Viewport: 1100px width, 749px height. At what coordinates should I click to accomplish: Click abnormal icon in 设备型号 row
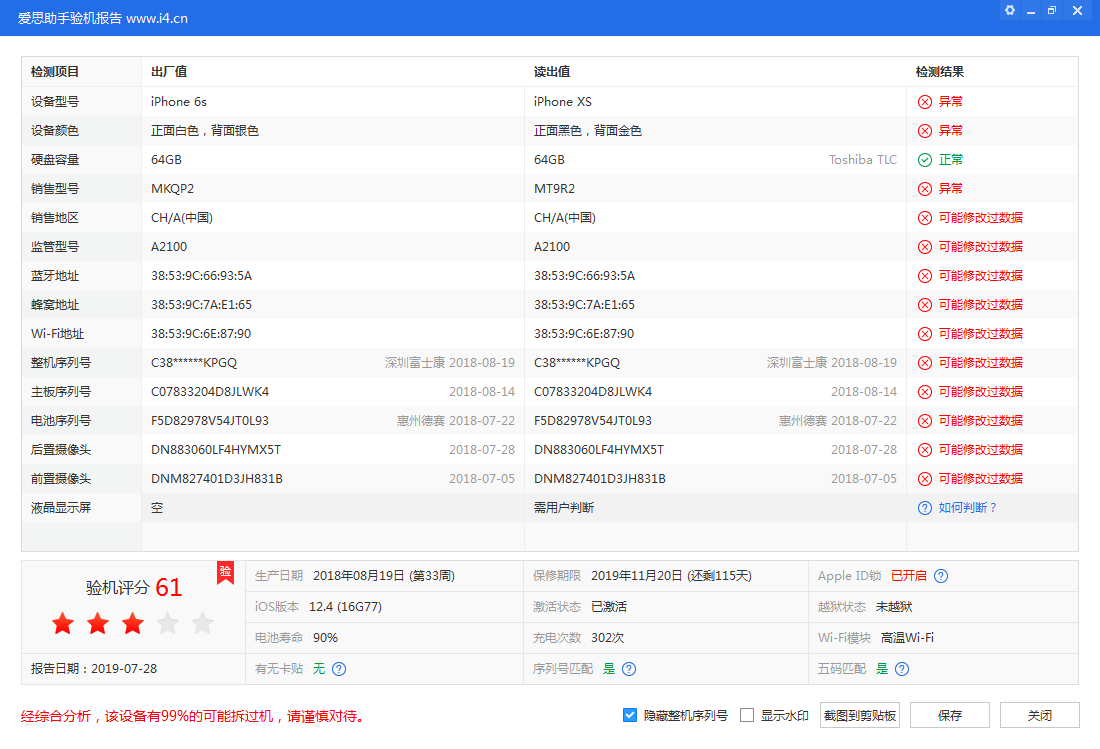tap(925, 102)
